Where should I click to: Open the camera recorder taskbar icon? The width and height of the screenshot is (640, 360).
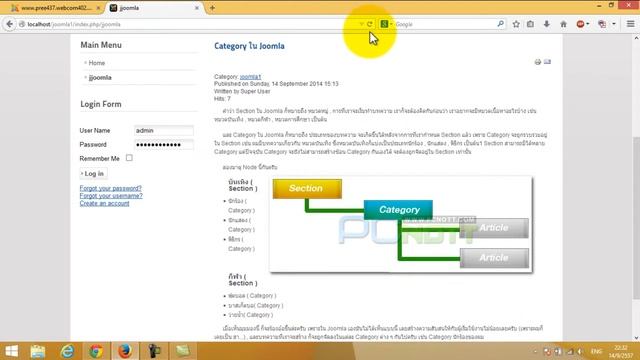pyautogui.click(x=154, y=351)
